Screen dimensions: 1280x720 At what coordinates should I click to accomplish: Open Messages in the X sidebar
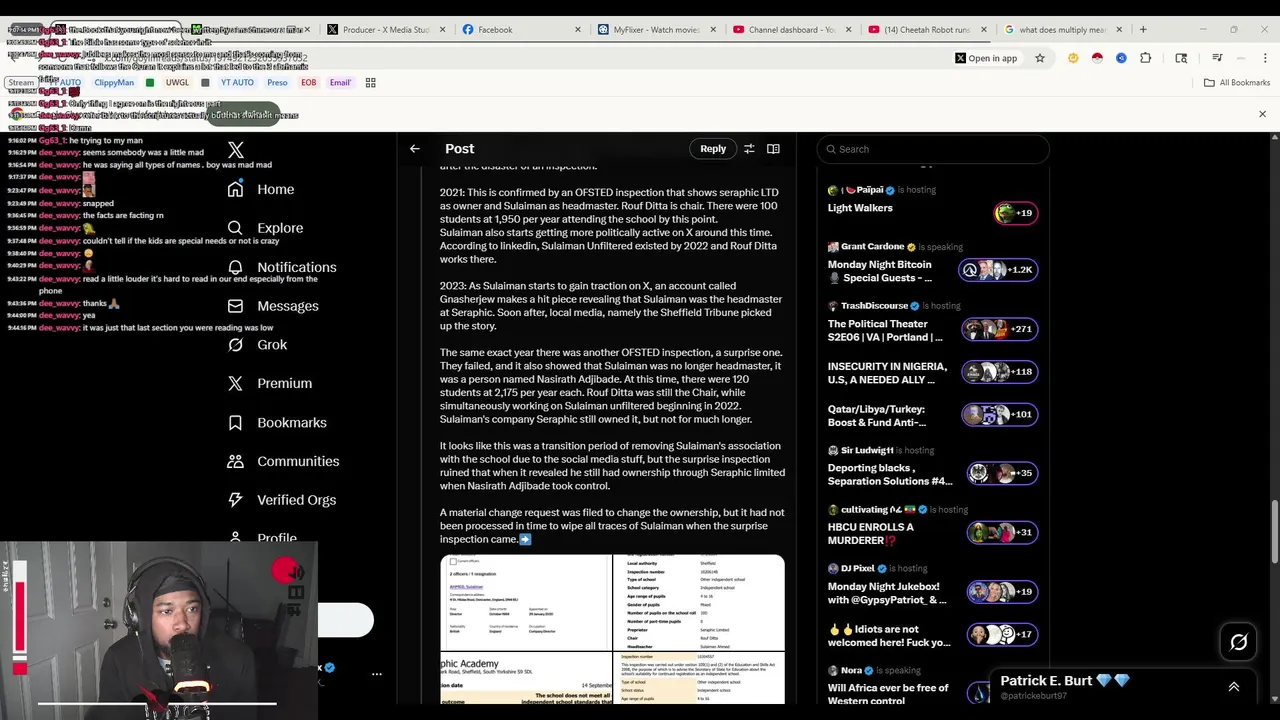click(x=273, y=306)
